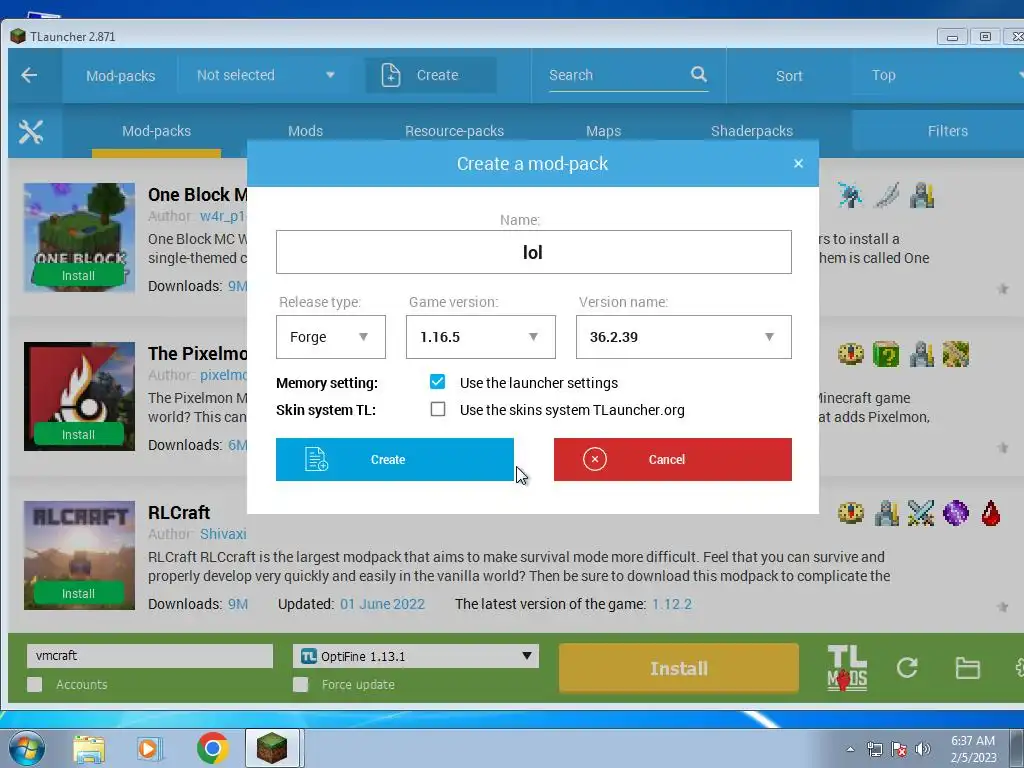Toggle the Accounts checkbox
The width and height of the screenshot is (1024, 768).
pos(35,684)
